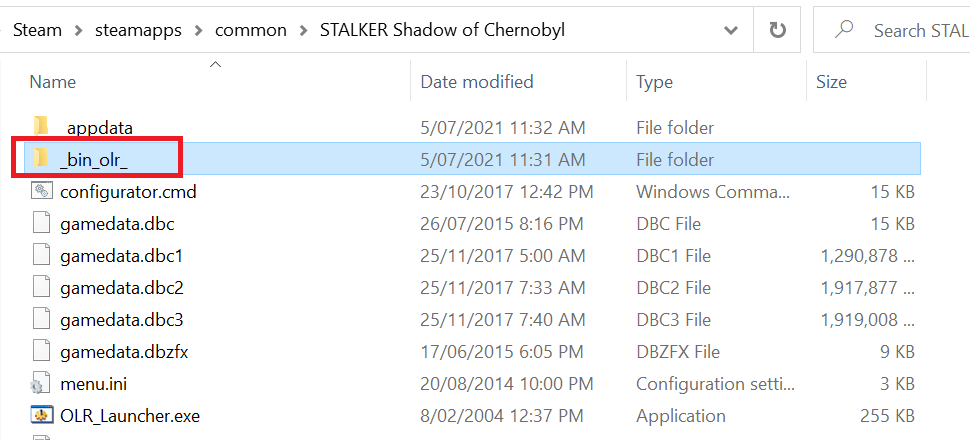Go to the common breadcrumb folder
Screen dimensions: 970x440
pos(254,30)
